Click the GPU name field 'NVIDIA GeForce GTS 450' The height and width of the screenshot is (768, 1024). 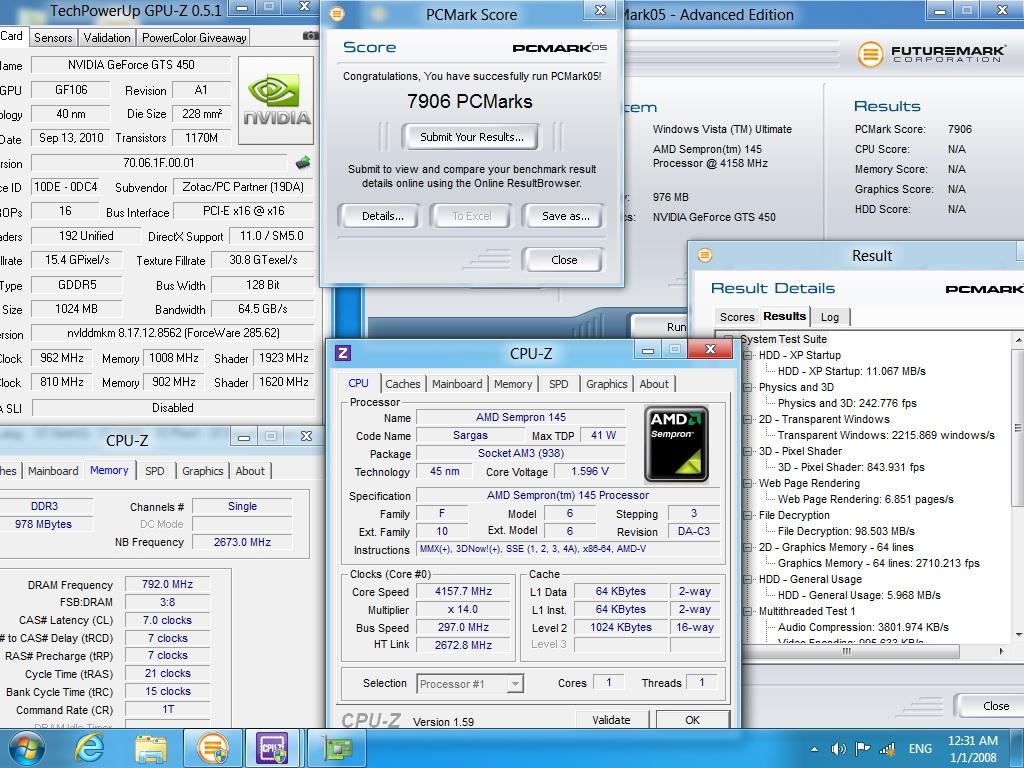131,65
